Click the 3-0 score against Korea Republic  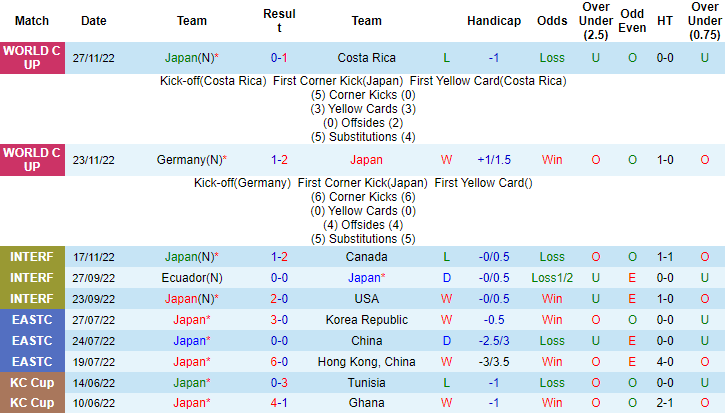point(279,320)
